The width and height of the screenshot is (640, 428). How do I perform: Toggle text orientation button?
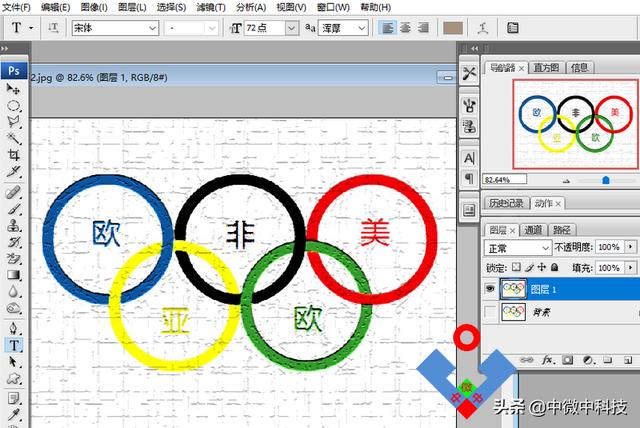53,28
